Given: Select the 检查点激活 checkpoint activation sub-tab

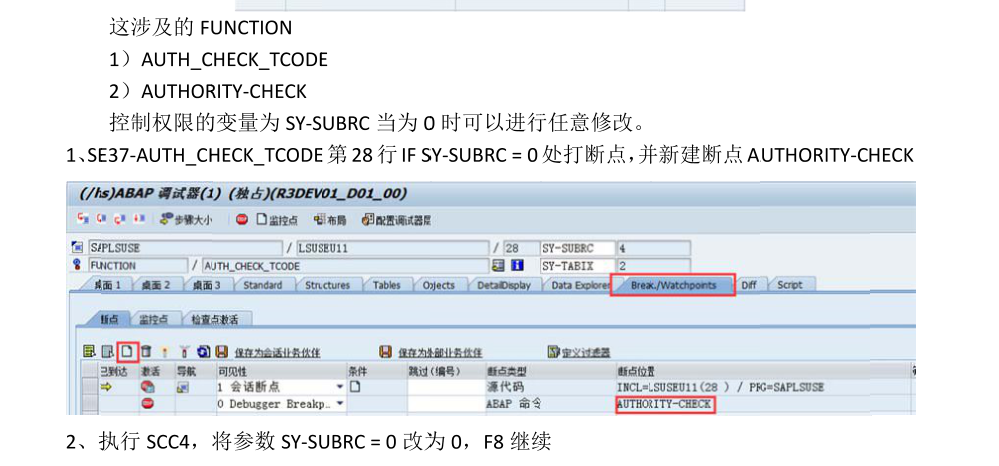Looking at the screenshot, I should point(217,319).
